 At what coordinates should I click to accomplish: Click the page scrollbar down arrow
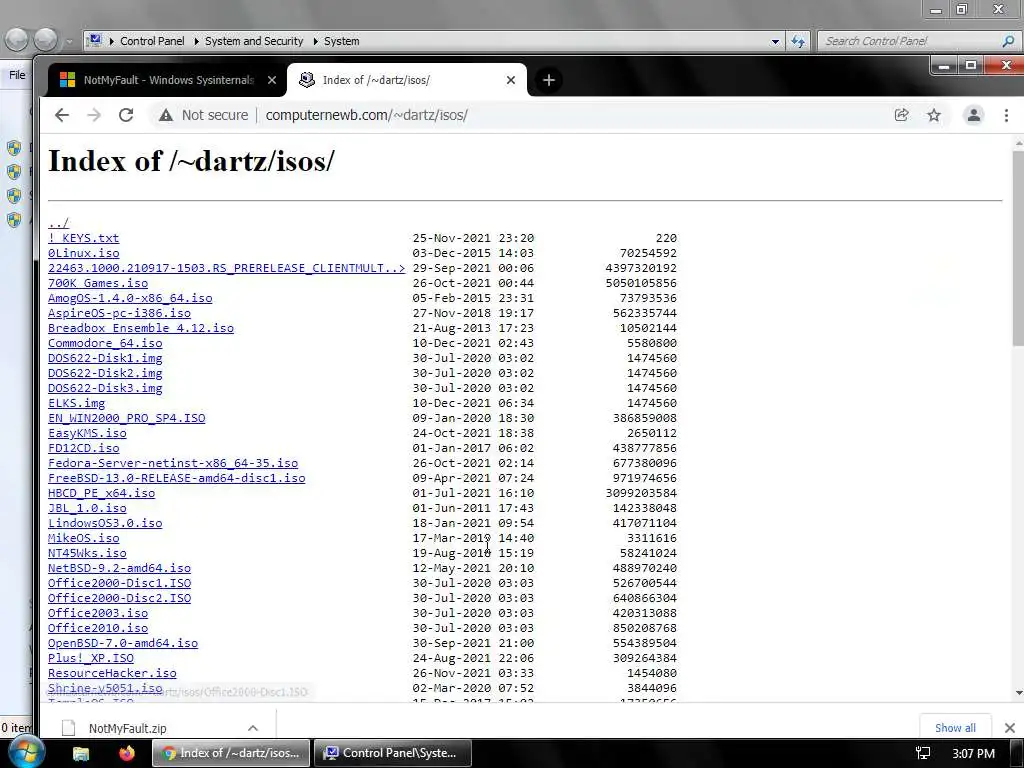point(1019,694)
